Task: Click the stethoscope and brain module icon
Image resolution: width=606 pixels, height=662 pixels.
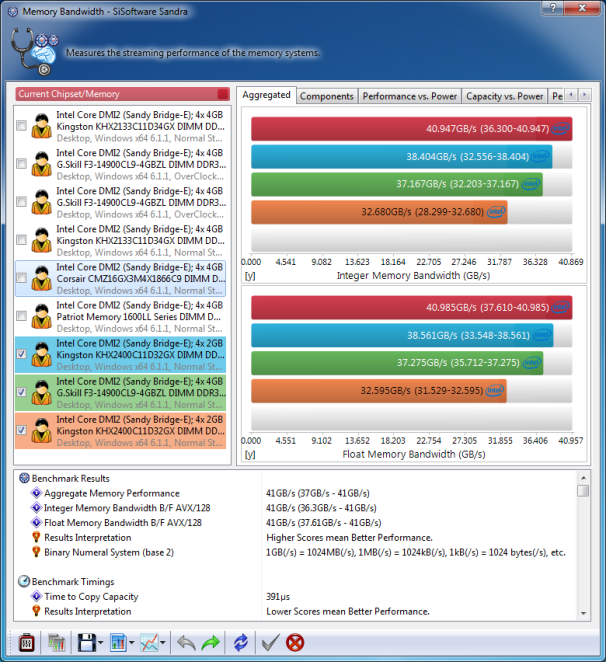Action: coord(34,52)
